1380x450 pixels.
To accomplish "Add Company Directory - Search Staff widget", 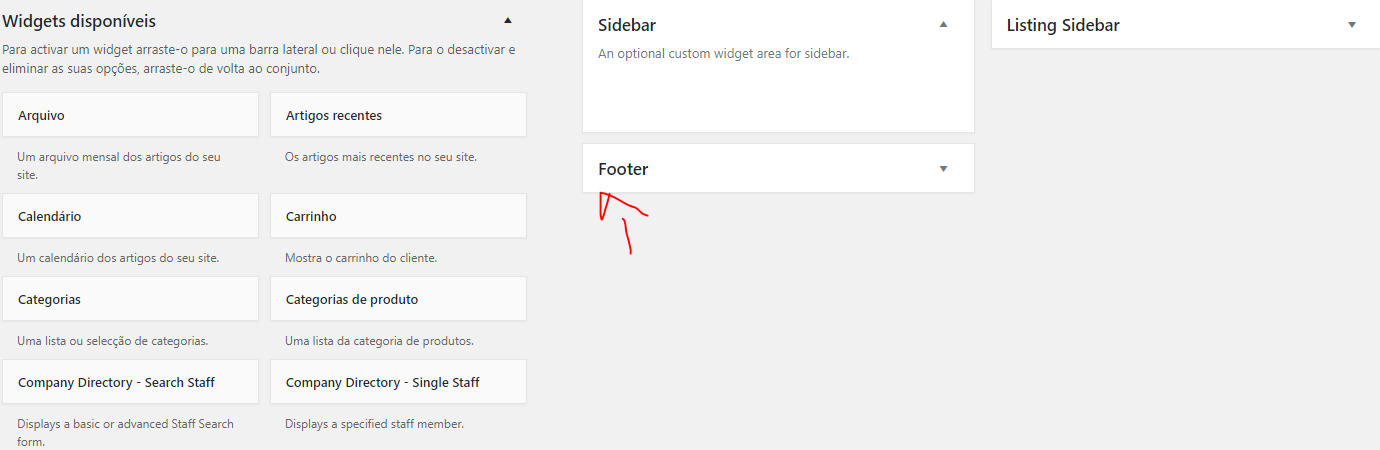I will pos(131,382).
